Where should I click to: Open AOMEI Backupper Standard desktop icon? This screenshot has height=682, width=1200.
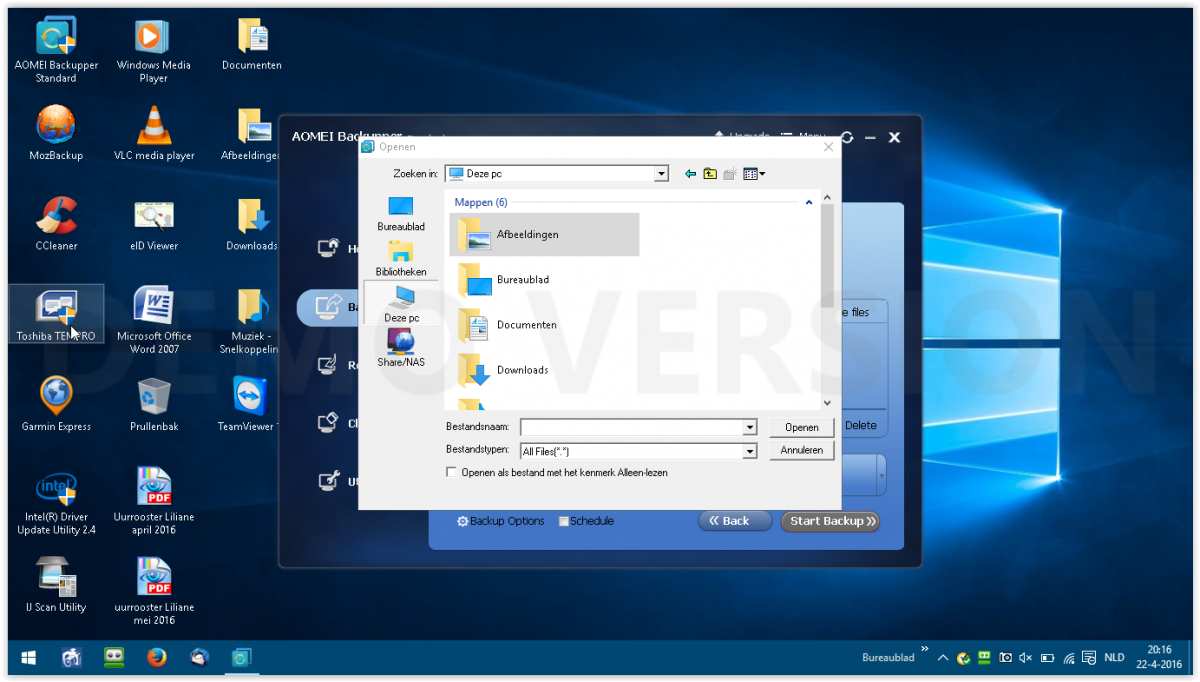tap(56, 50)
